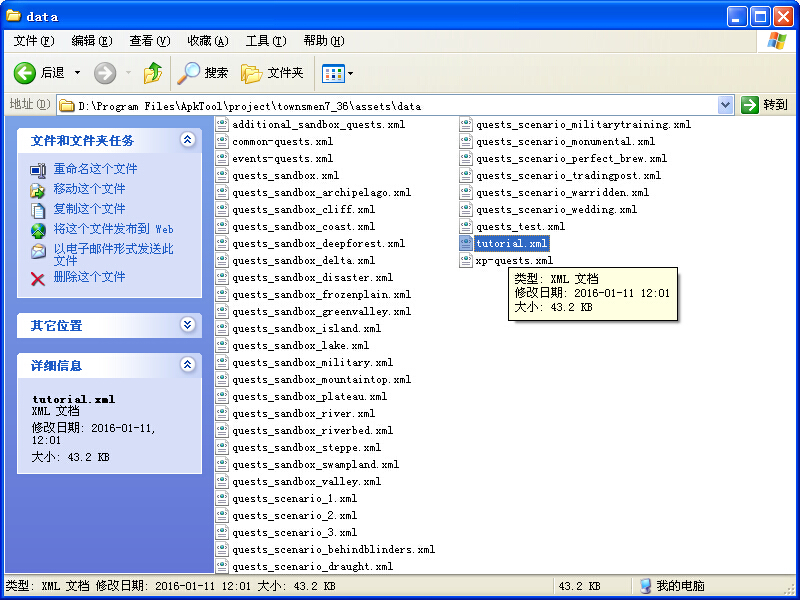Select the quests_sandbox_delta.xml file icon
This screenshot has width=800, height=600.
pyautogui.click(x=221, y=260)
